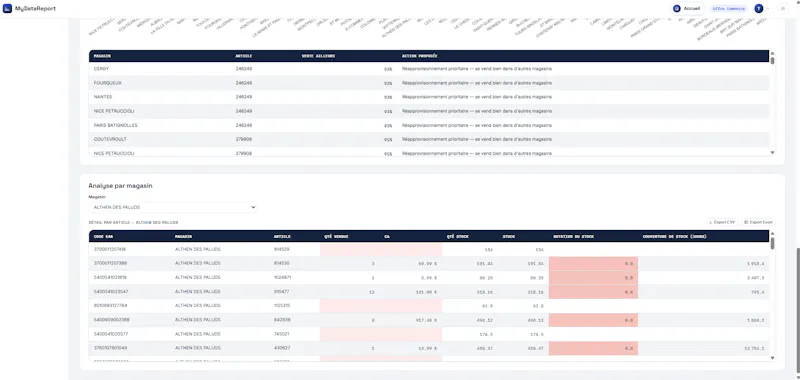Click the download icon in Export CSV

click(711, 222)
